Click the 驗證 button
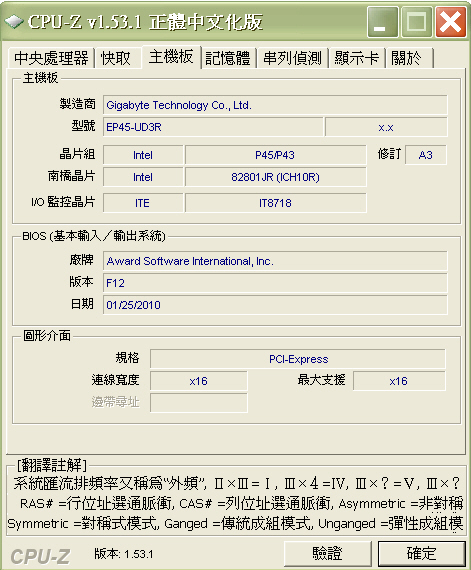This screenshot has height=570, width=471. click(327, 554)
